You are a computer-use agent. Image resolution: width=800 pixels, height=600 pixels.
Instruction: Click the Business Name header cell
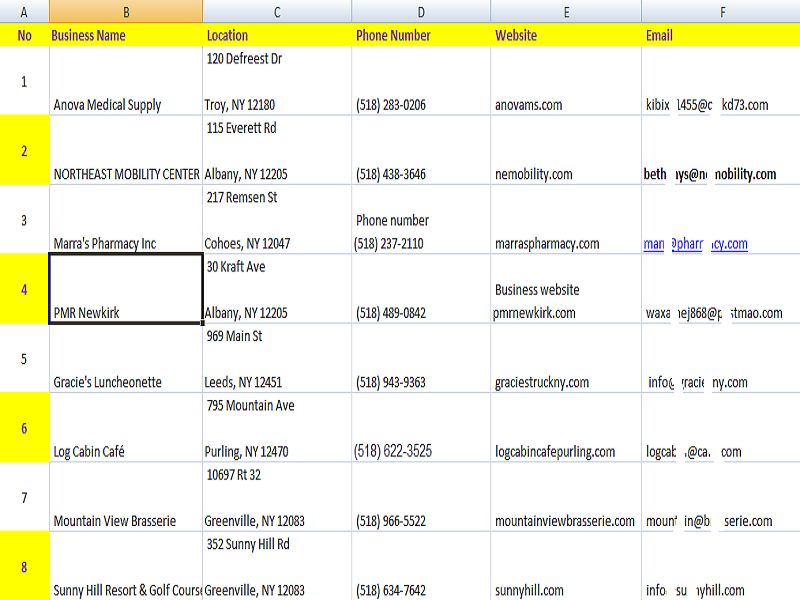[x=123, y=35]
